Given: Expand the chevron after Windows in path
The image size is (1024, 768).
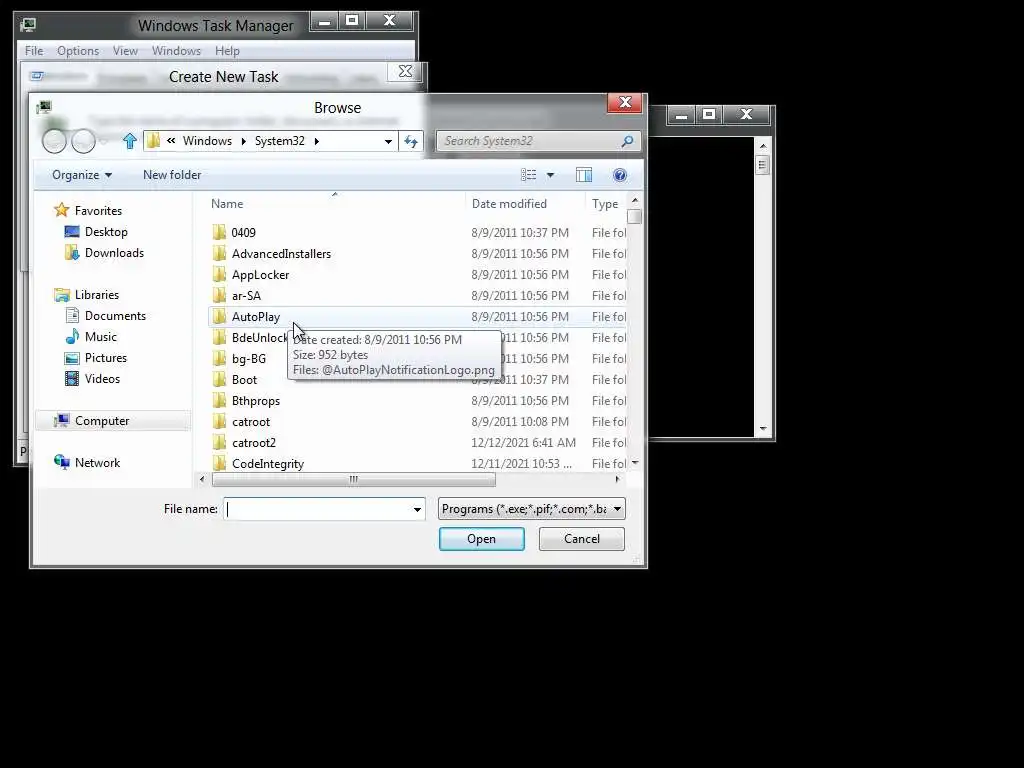Looking at the screenshot, I should tap(244, 141).
